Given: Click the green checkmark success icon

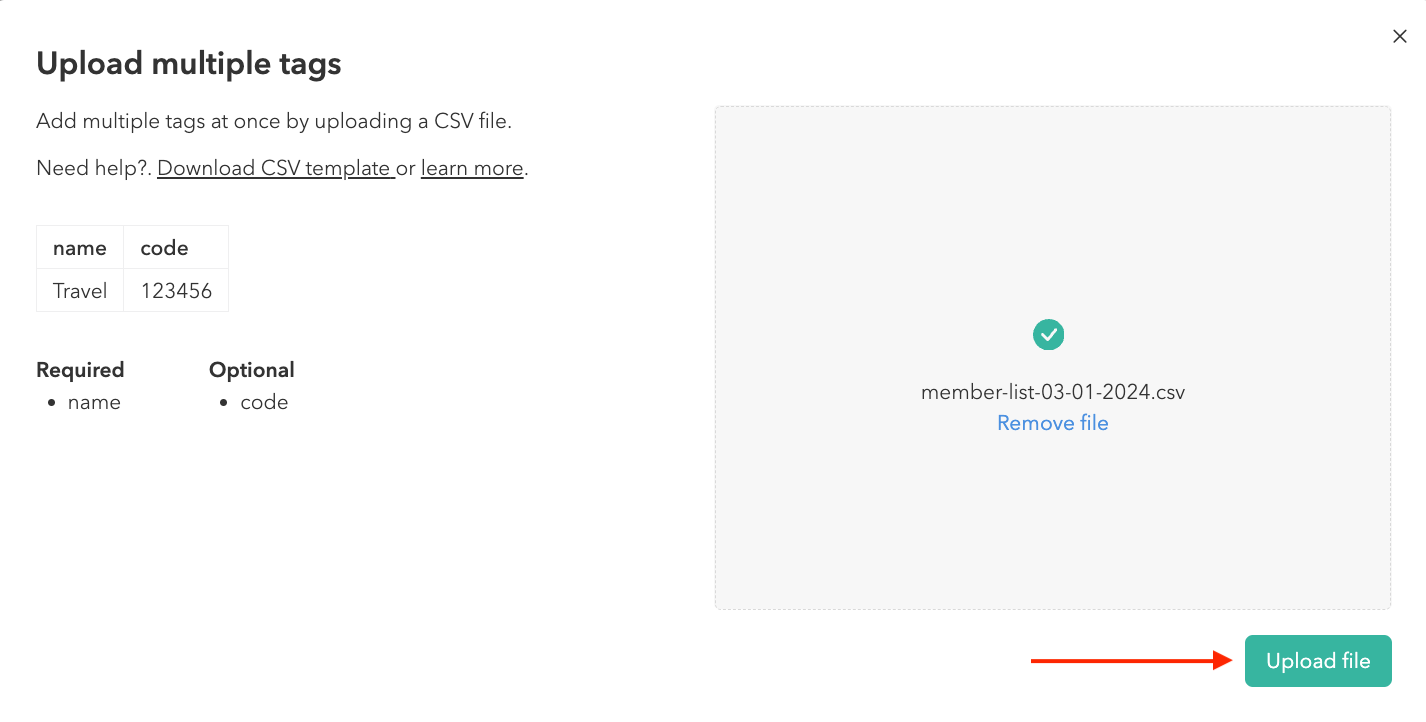Looking at the screenshot, I should tap(1048, 334).
